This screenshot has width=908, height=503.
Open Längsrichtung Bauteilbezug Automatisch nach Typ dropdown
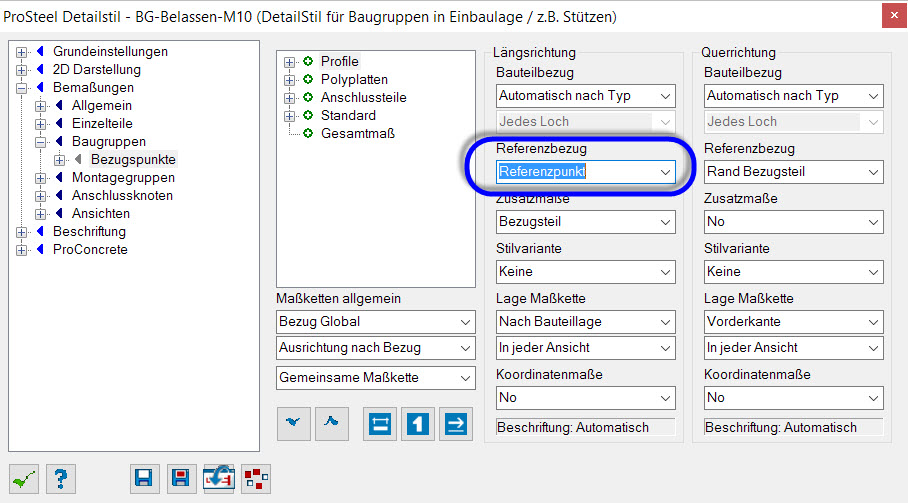coord(585,96)
